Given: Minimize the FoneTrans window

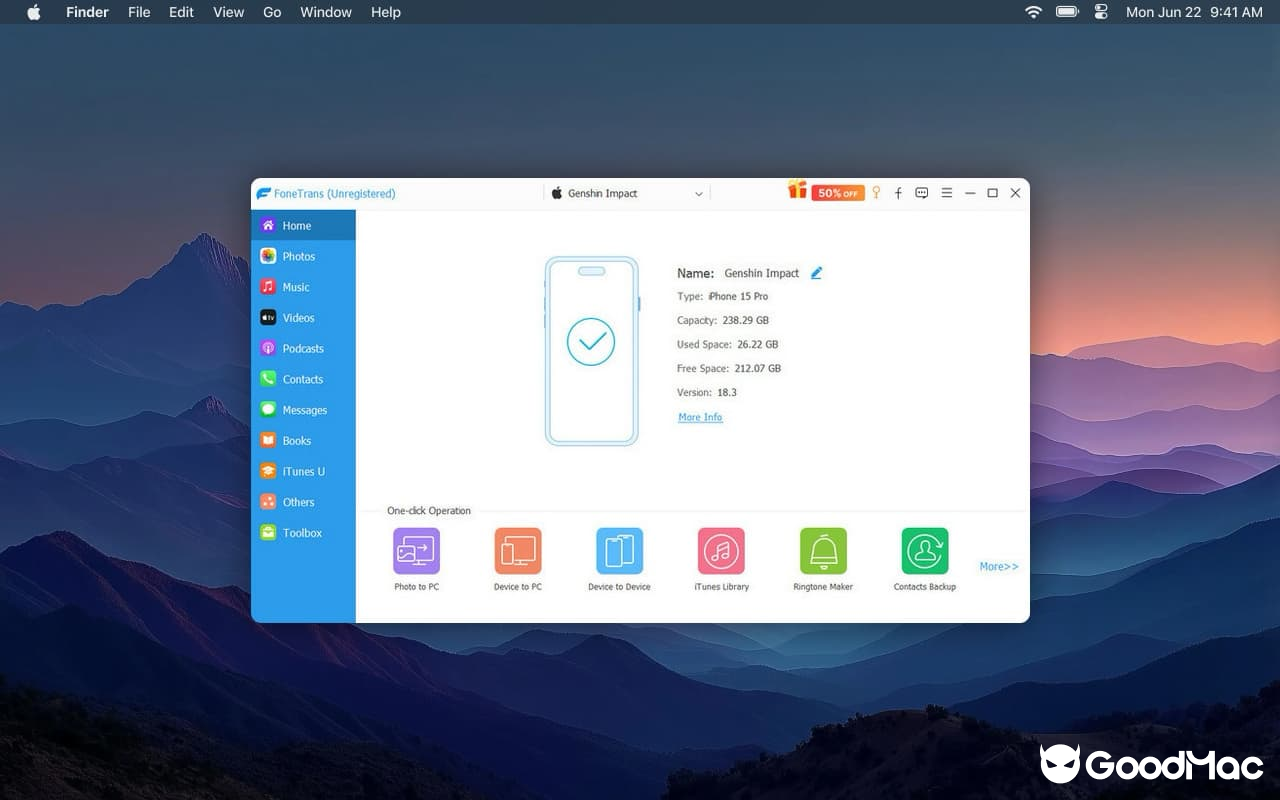Looking at the screenshot, I should tap(970, 193).
